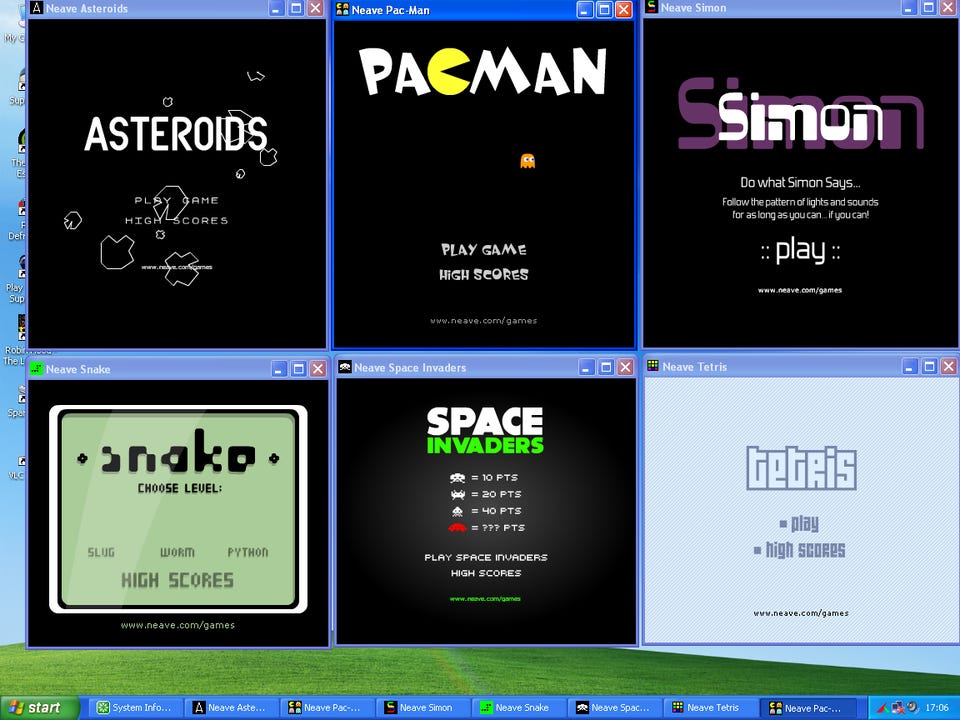
Task: Start Simon by clicking play
Action: (x=800, y=250)
